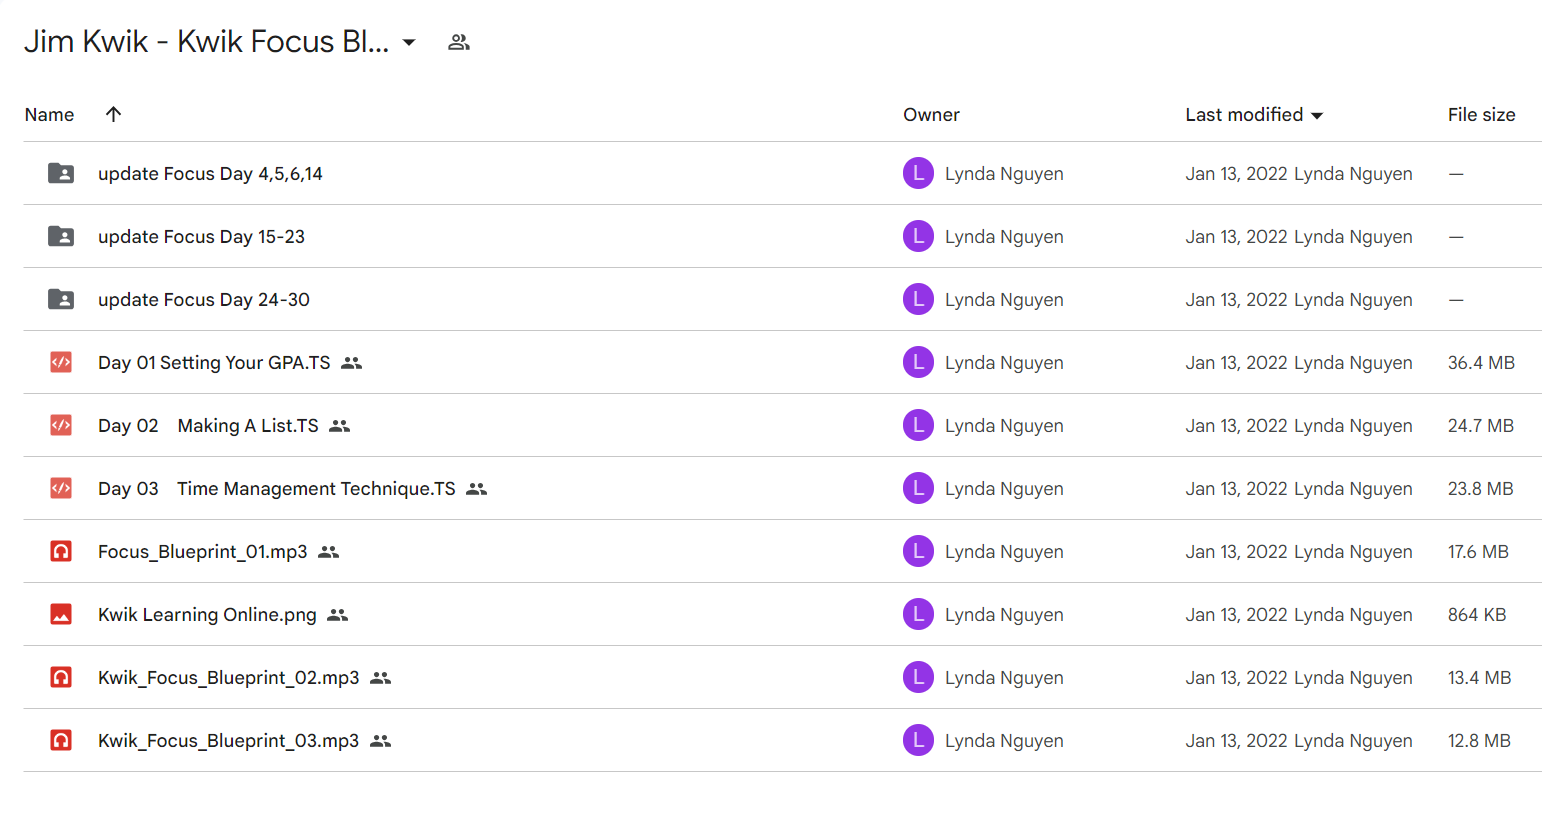Click code file icon for Day 02 Making A List.TS

coord(61,425)
